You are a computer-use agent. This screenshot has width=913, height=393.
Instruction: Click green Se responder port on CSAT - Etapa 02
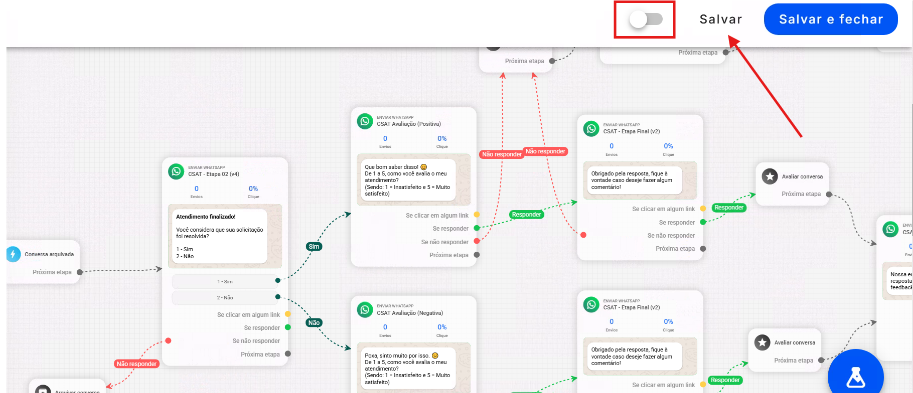288,327
